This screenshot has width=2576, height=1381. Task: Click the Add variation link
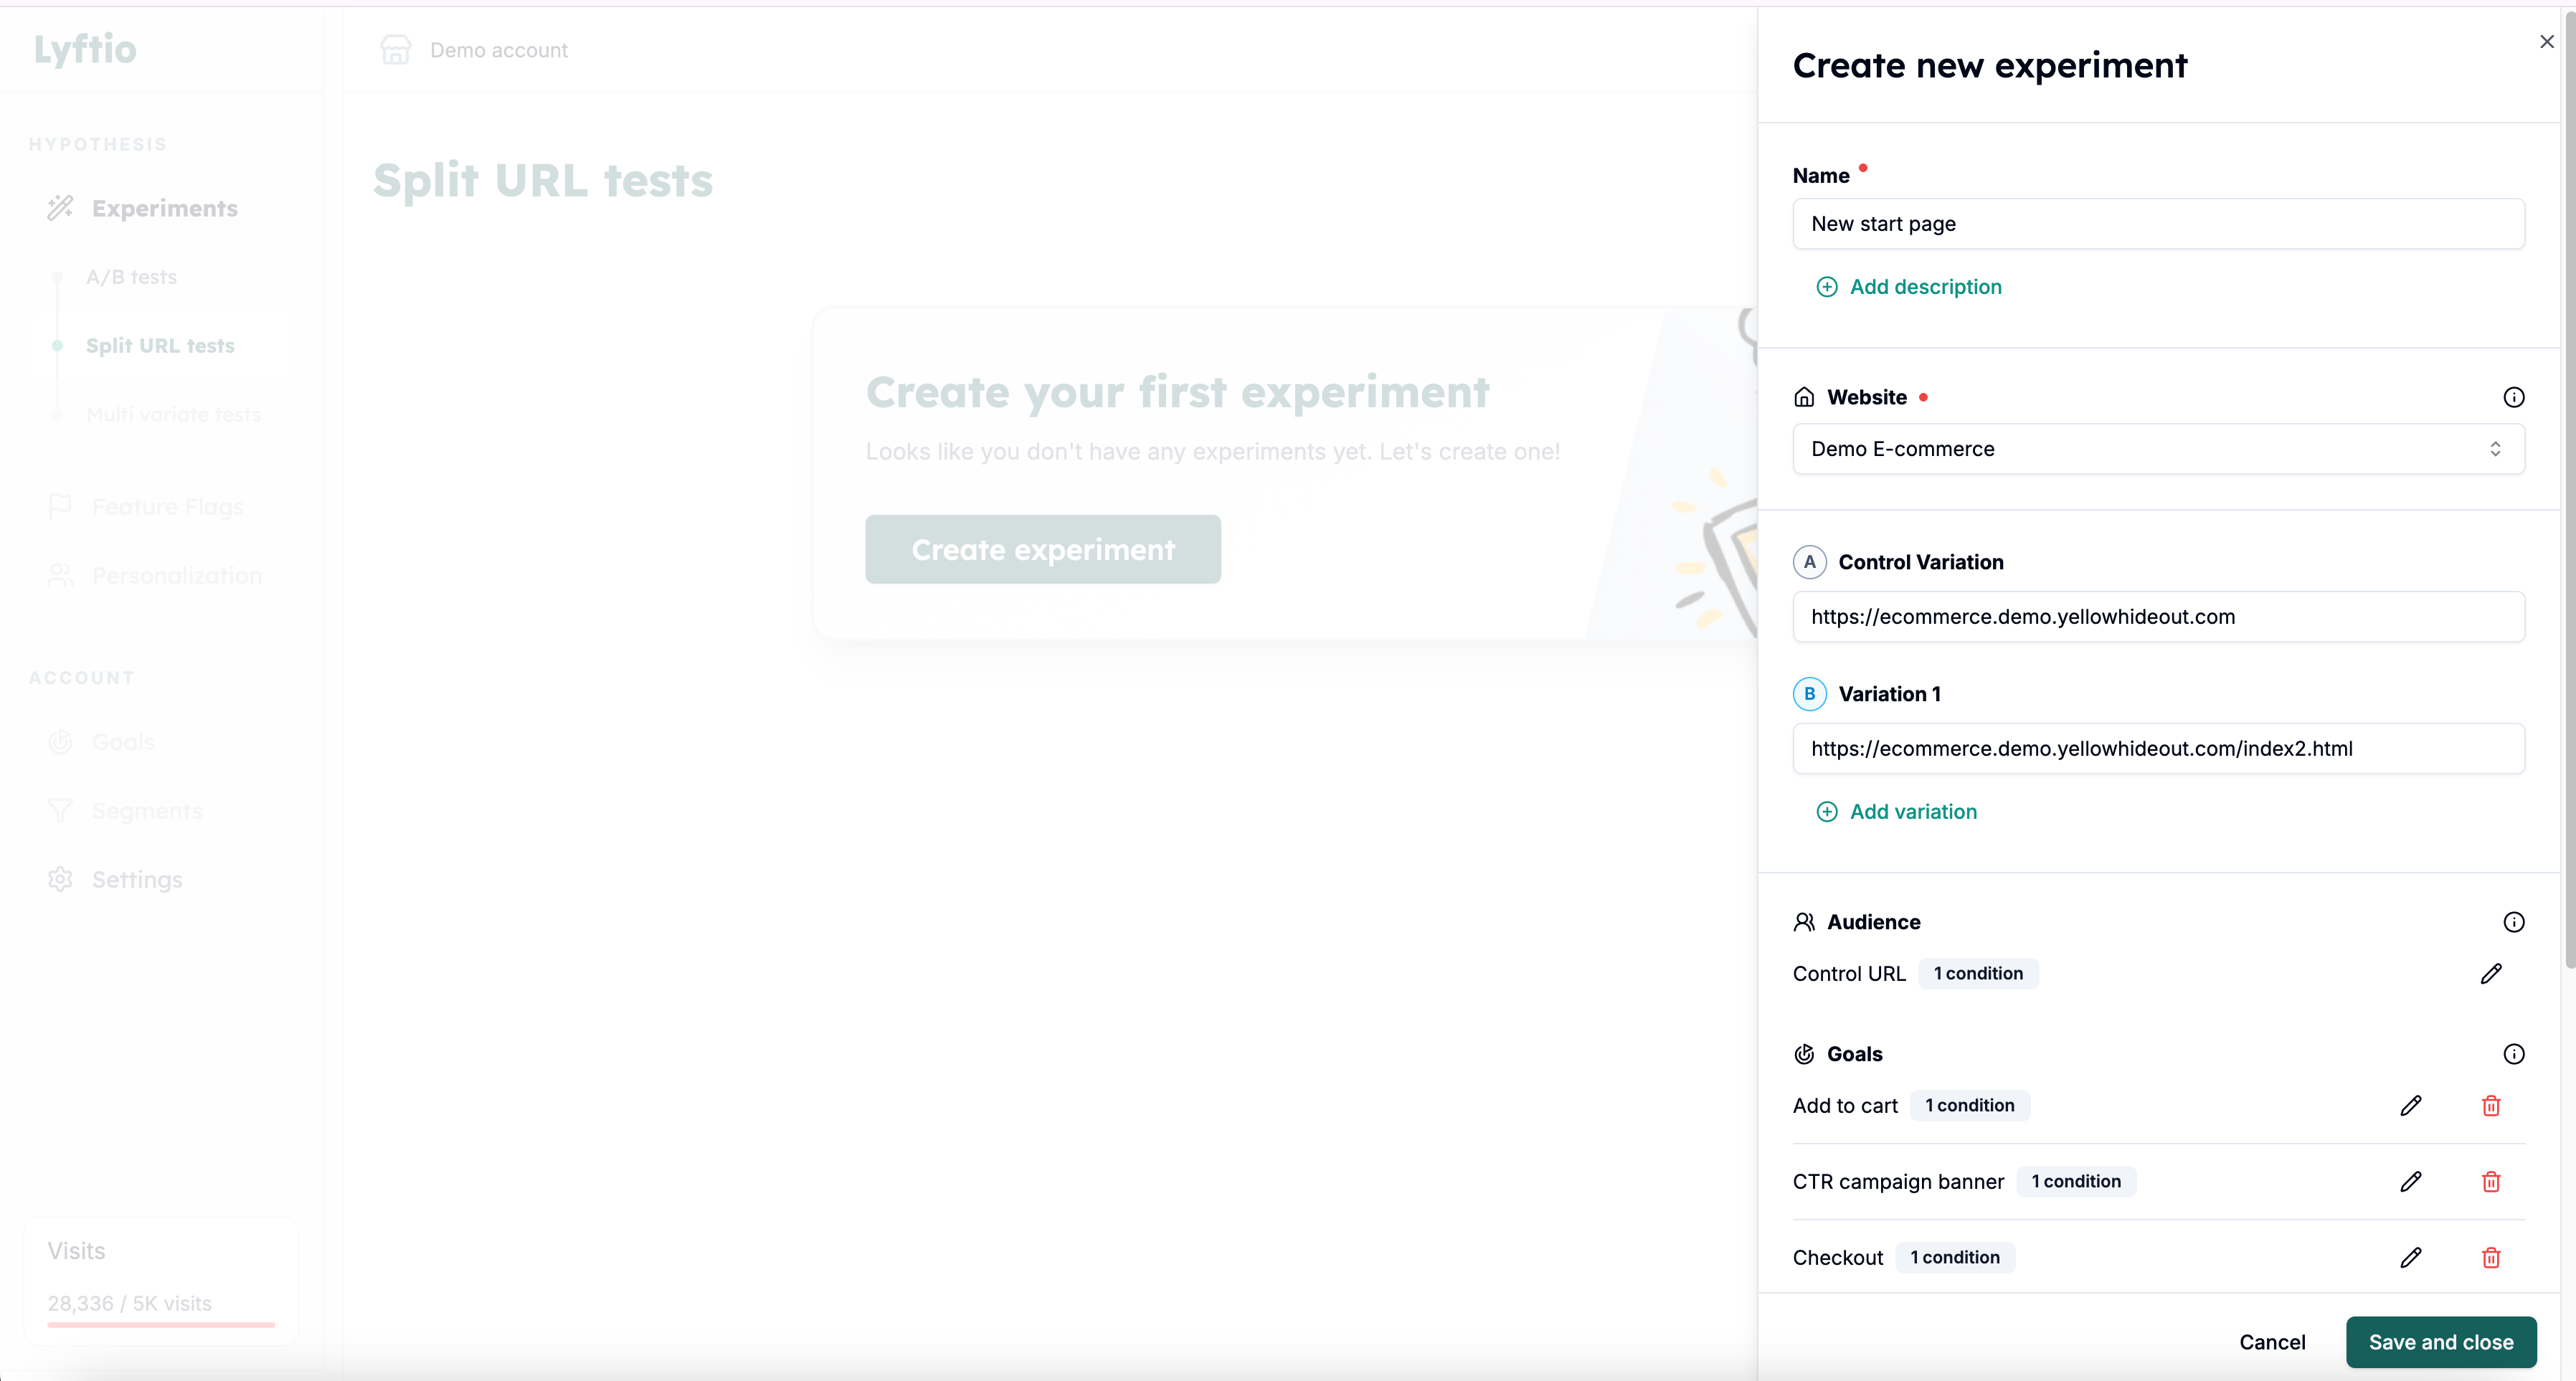1896,811
